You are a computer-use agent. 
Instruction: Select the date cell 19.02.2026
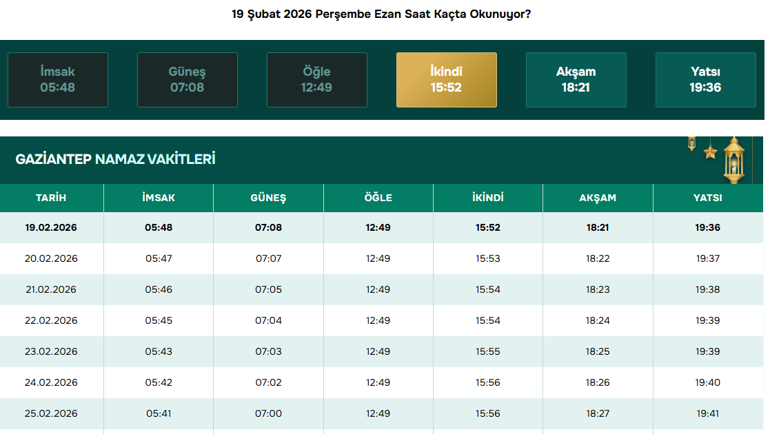[51, 227]
